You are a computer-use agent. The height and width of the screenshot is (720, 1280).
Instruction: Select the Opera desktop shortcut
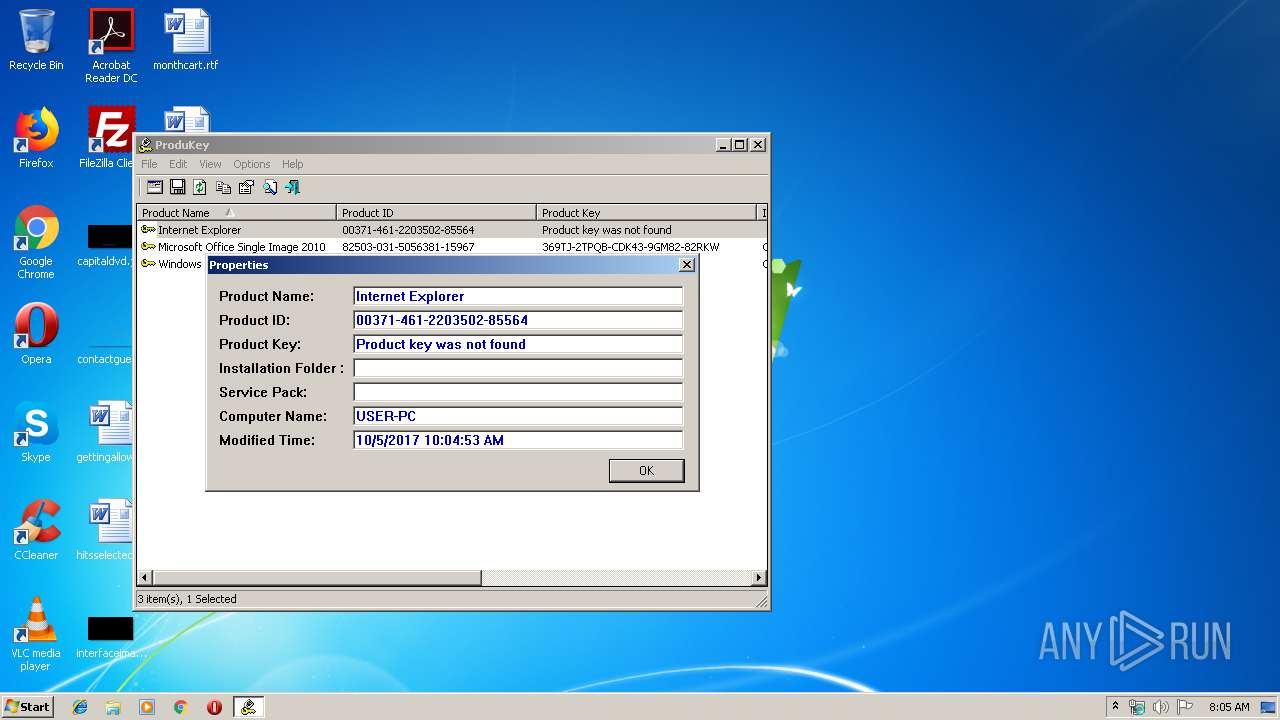pos(36,334)
